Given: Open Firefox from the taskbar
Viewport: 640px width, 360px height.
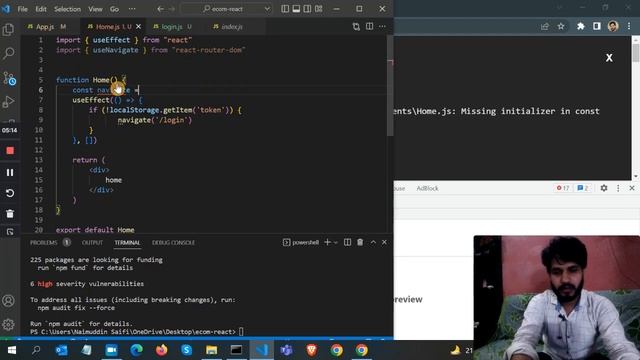Looking at the screenshot, I should tap(162, 350).
